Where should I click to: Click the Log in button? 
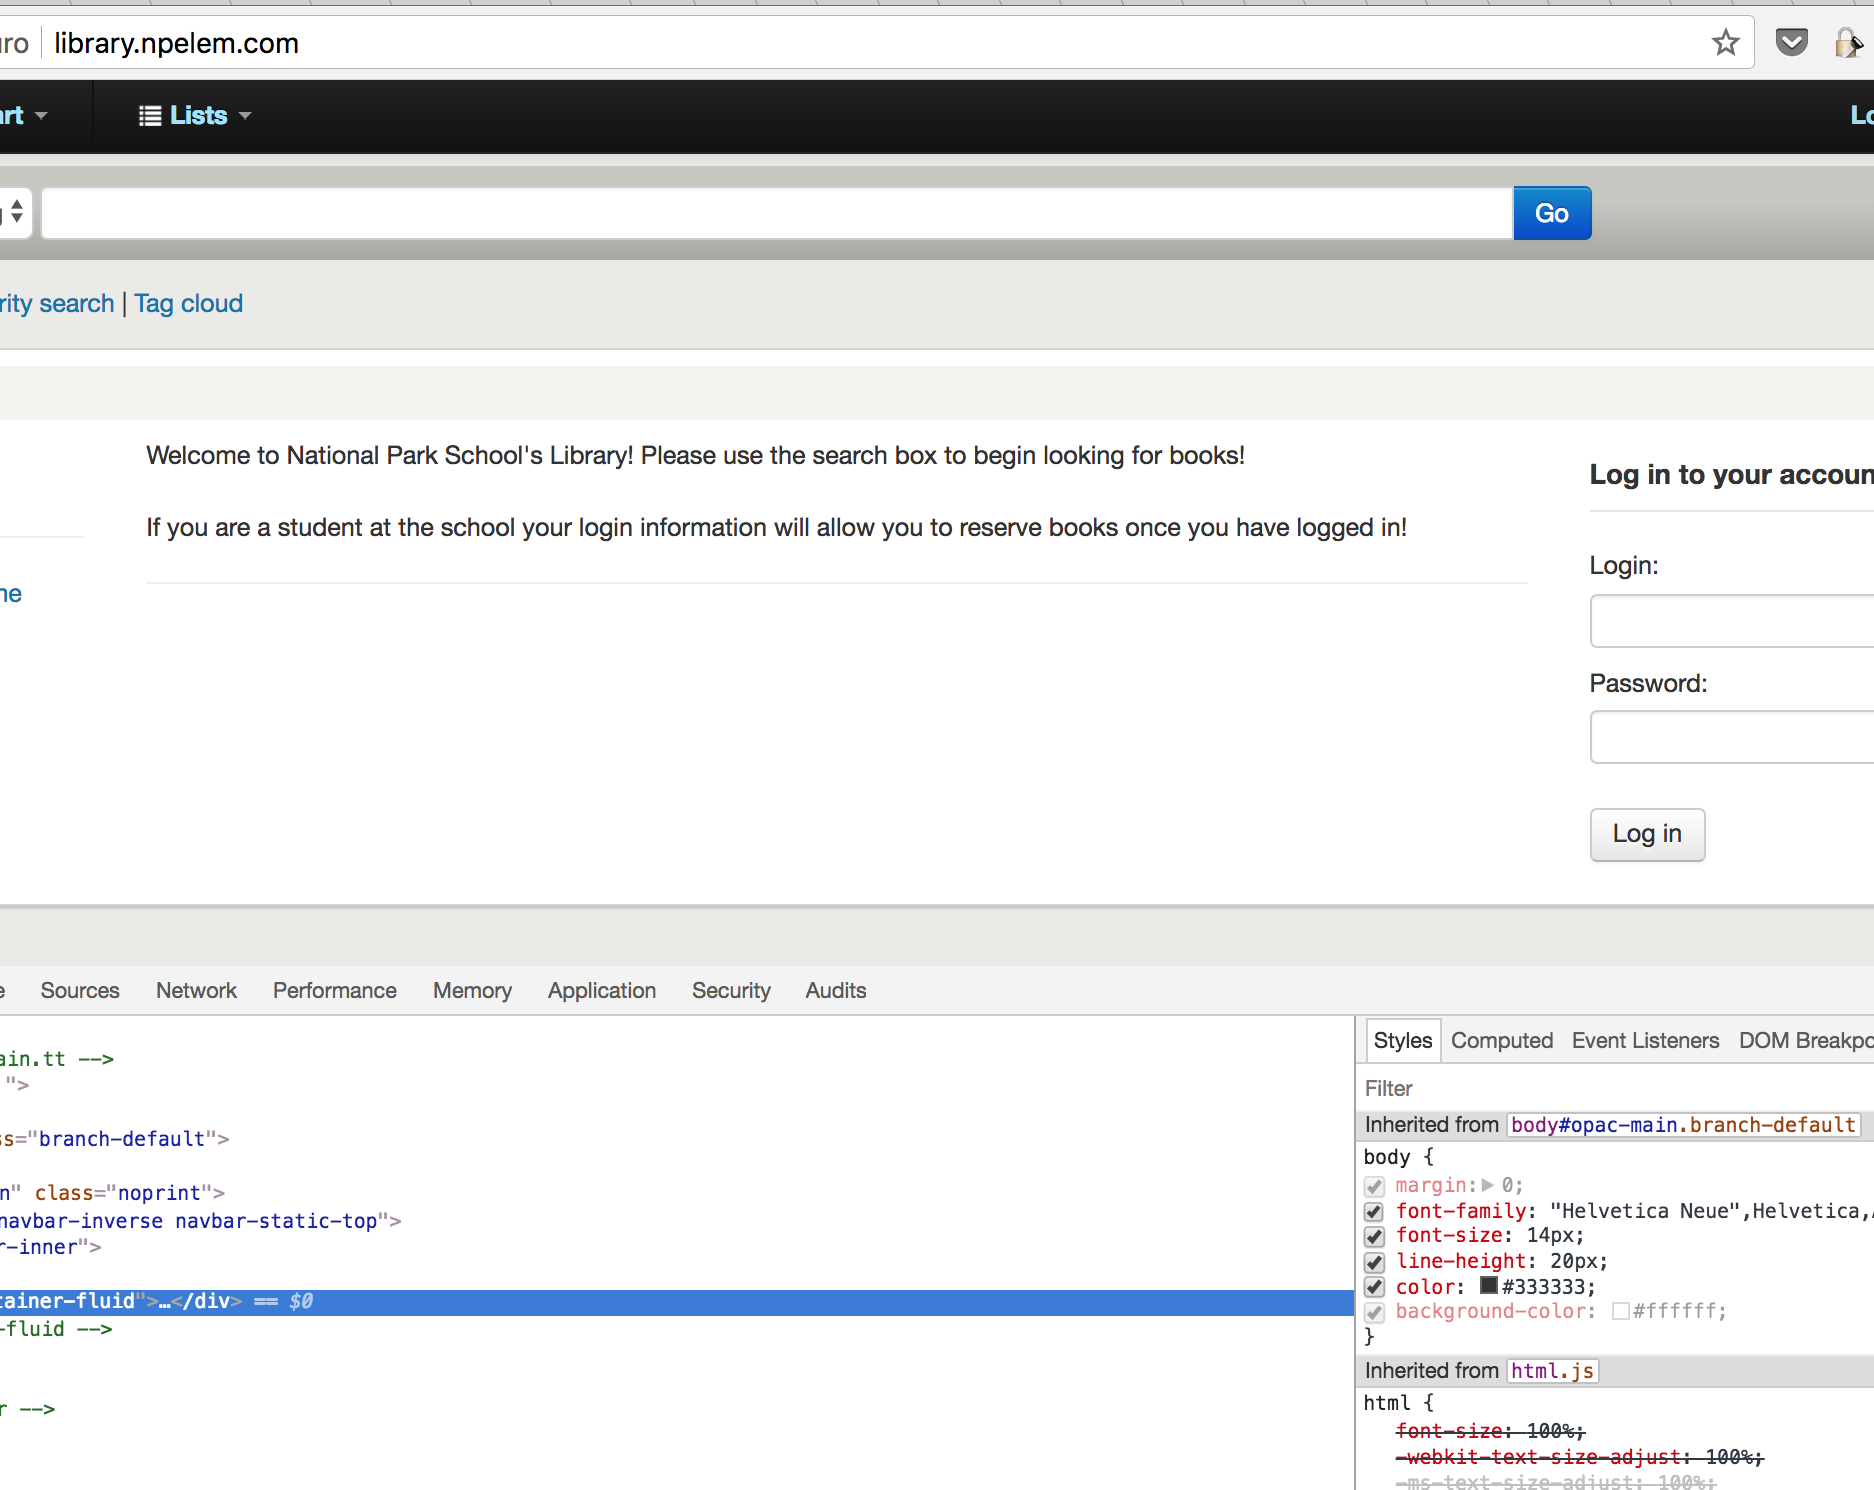tap(1647, 834)
